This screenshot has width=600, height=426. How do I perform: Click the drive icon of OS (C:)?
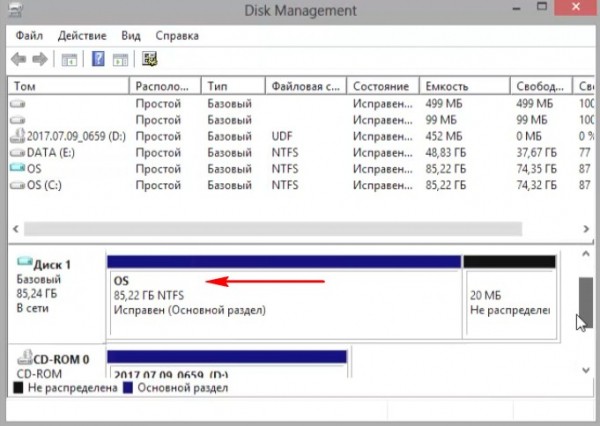click(x=18, y=185)
